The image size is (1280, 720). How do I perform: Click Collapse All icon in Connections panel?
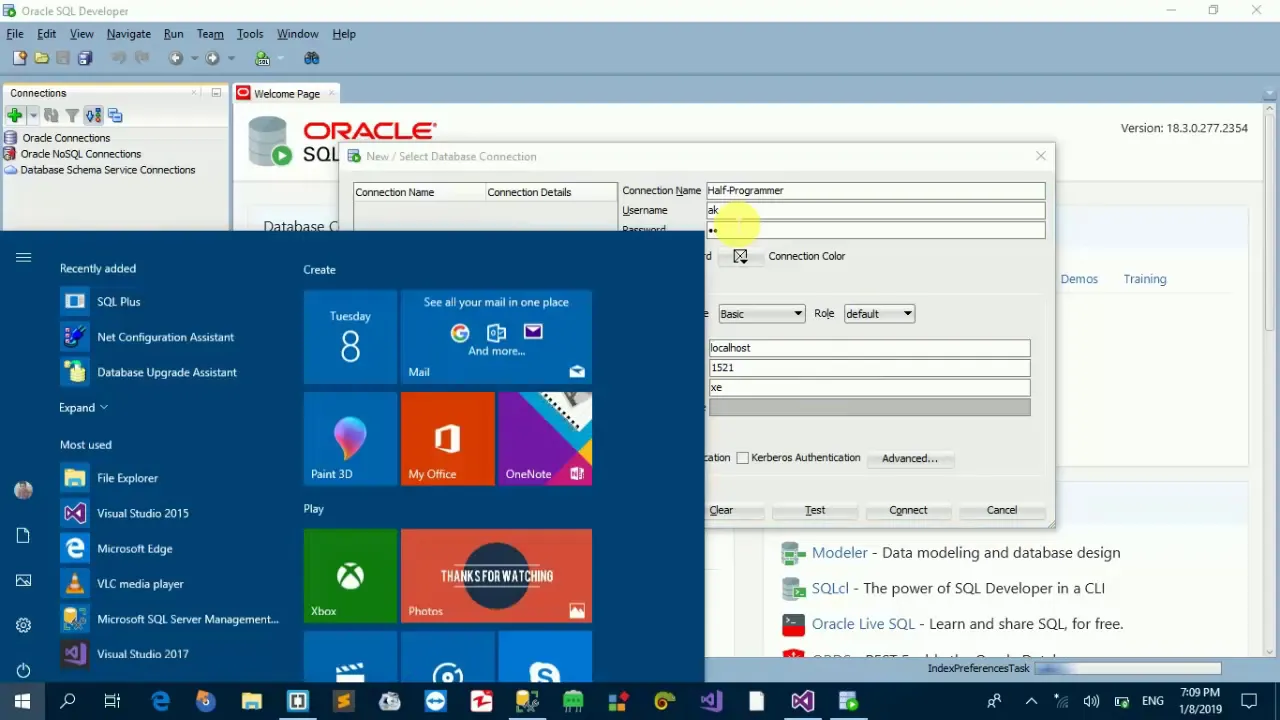pos(114,116)
